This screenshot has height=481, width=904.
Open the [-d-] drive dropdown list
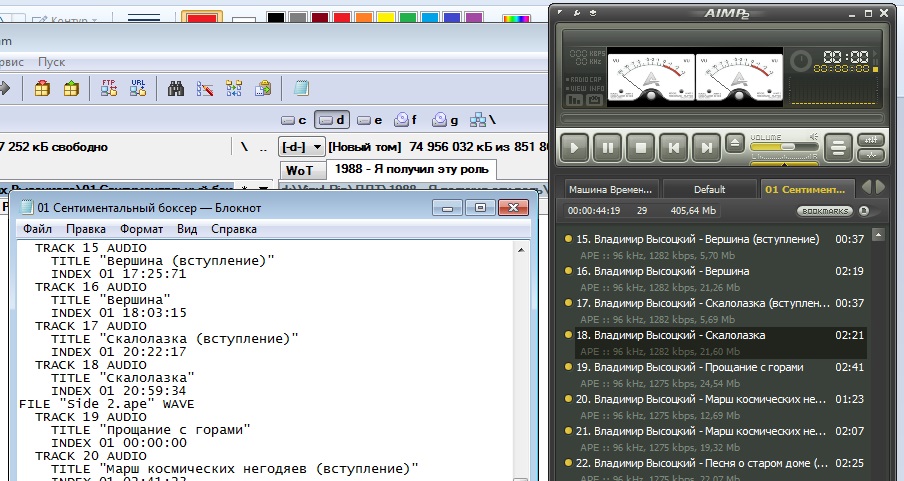pos(302,147)
